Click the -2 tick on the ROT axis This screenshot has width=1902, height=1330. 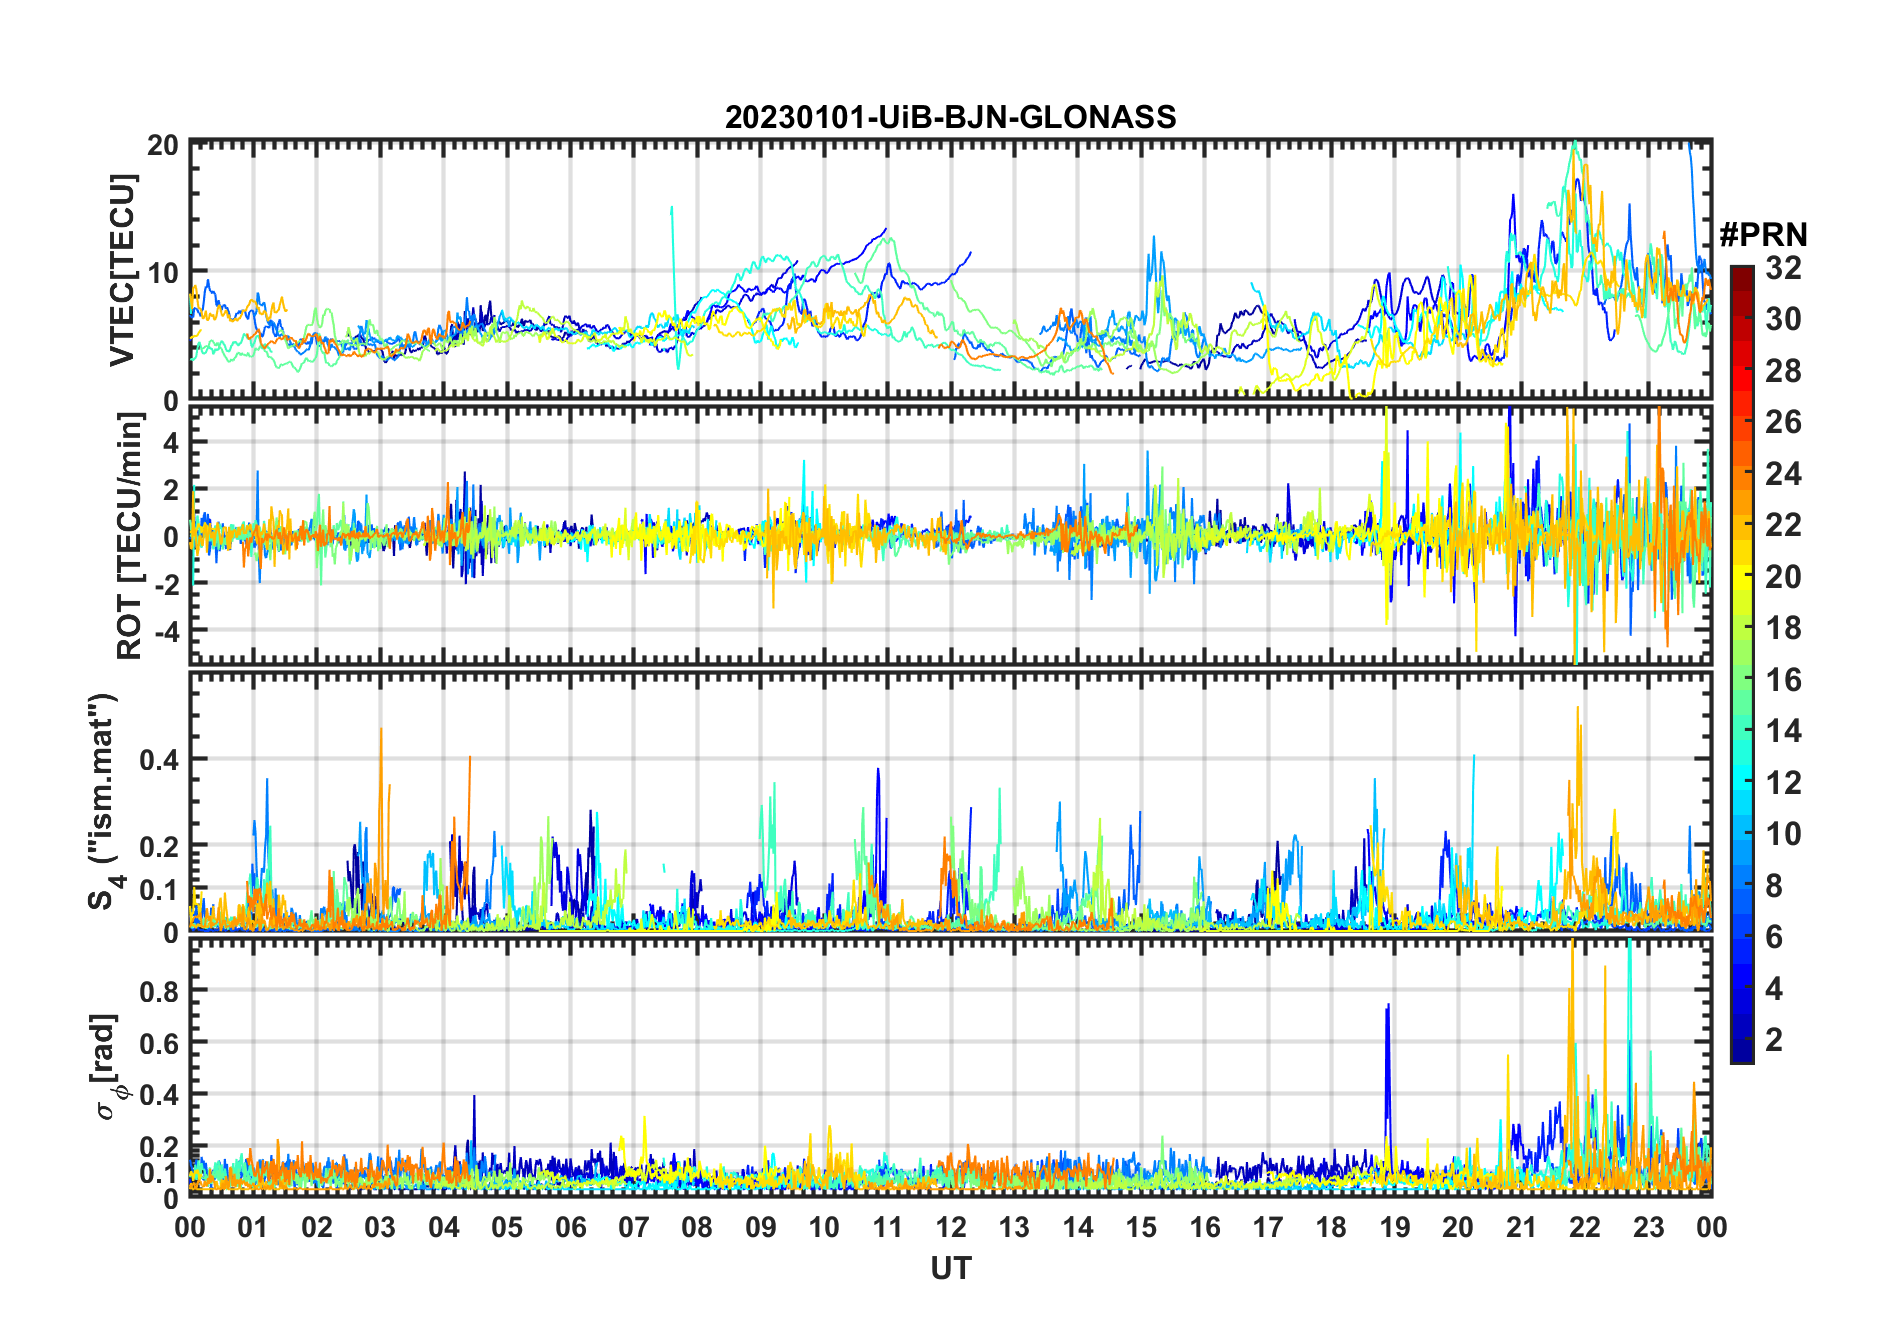165,583
